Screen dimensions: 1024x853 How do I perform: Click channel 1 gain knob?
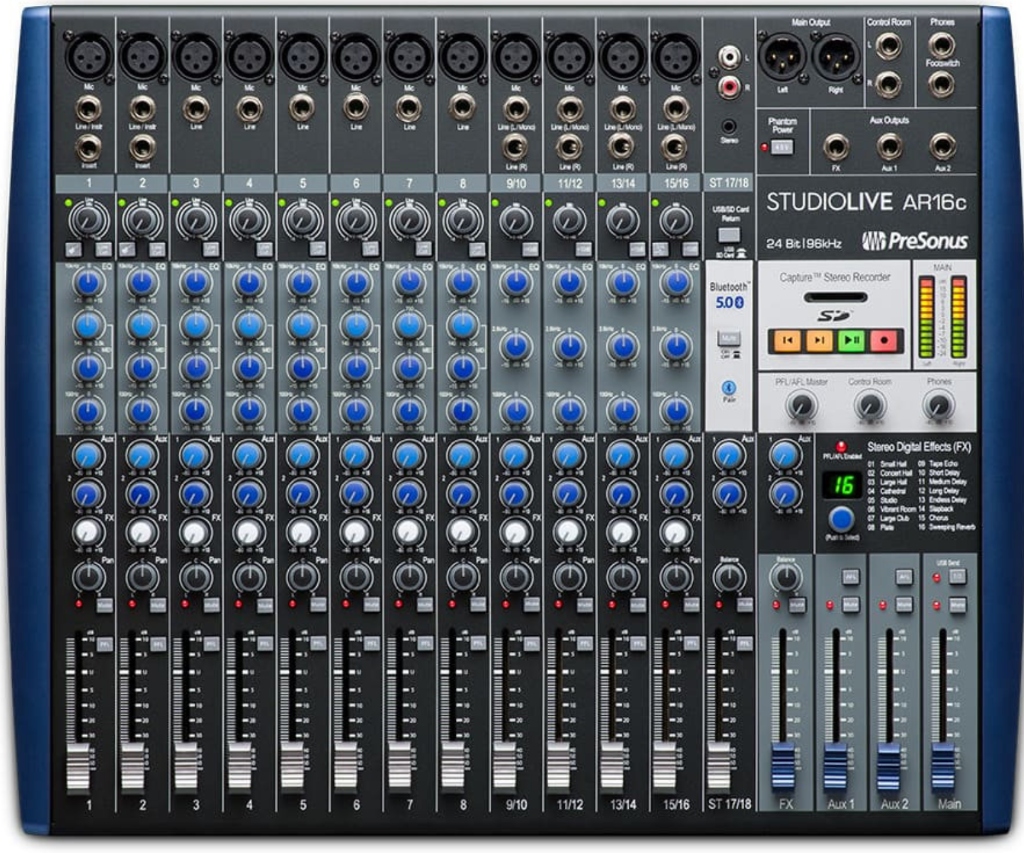click(x=89, y=220)
